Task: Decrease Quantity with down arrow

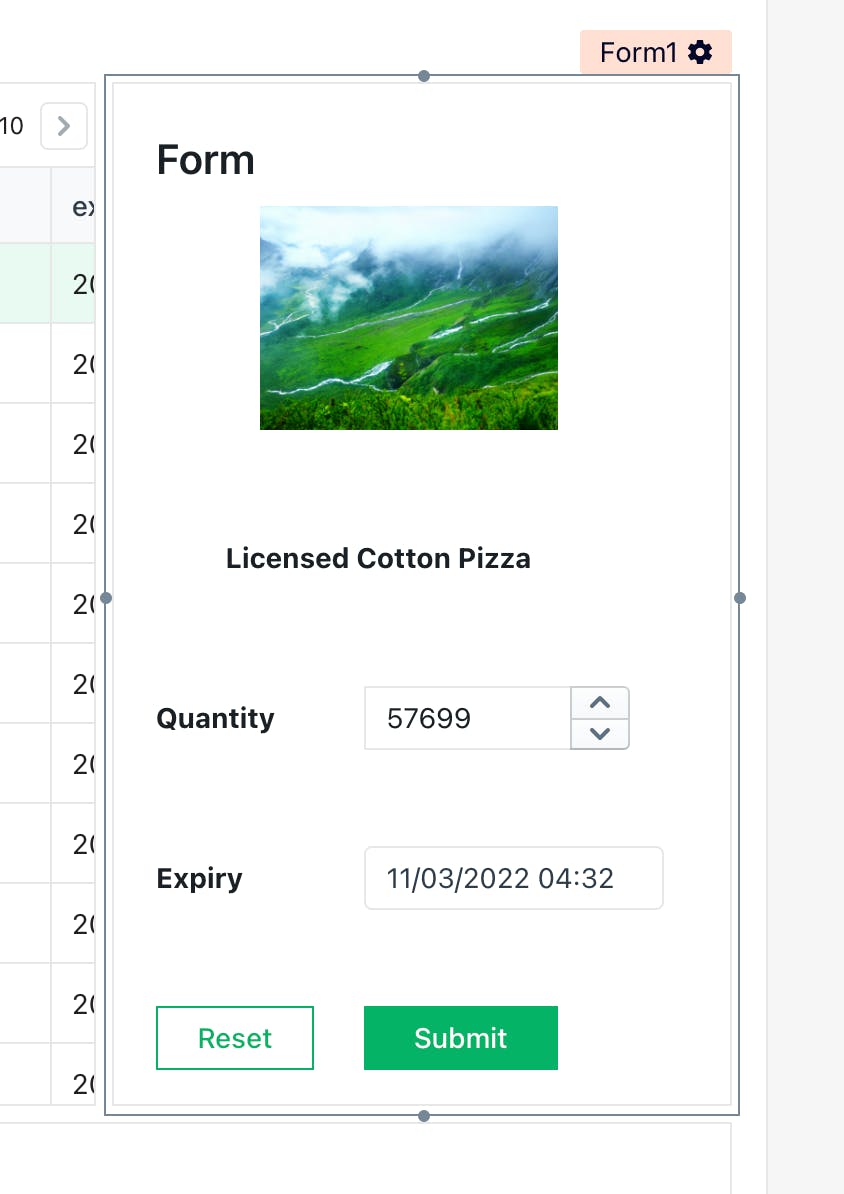Action: [600, 733]
